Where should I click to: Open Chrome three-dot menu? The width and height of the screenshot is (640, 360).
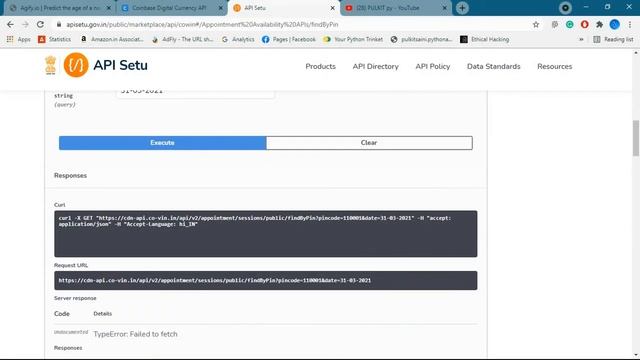[x=630, y=24]
